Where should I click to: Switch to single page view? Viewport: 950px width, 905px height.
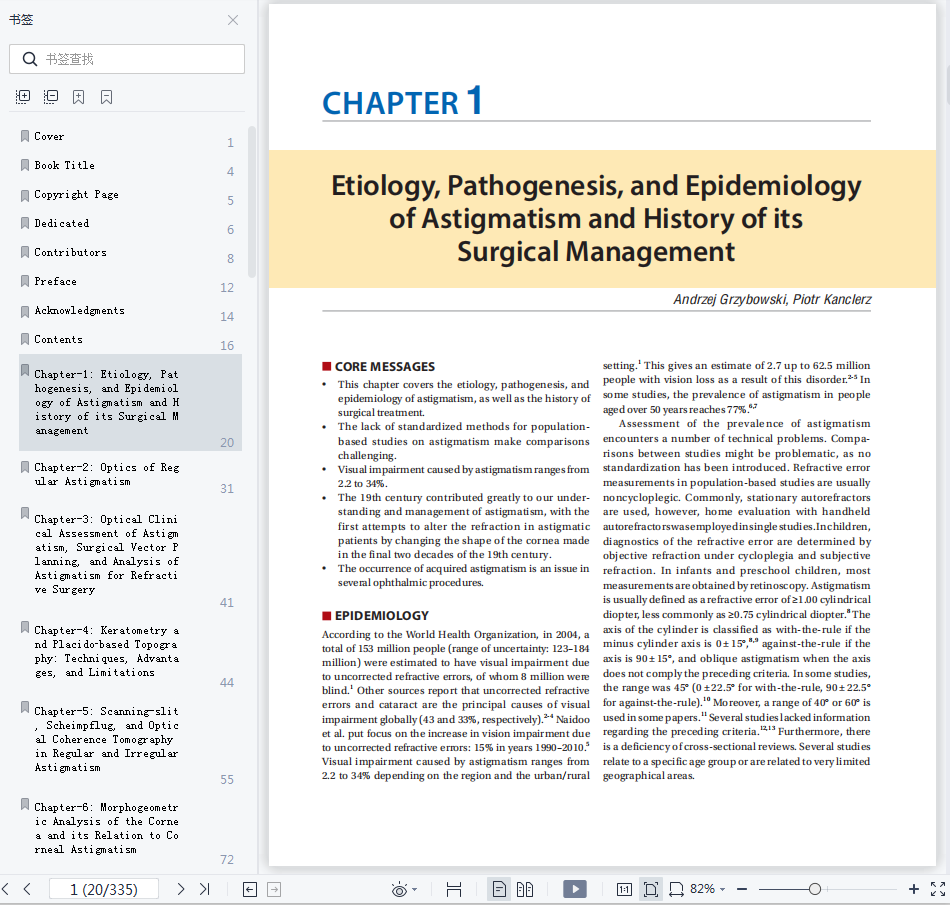[499, 889]
